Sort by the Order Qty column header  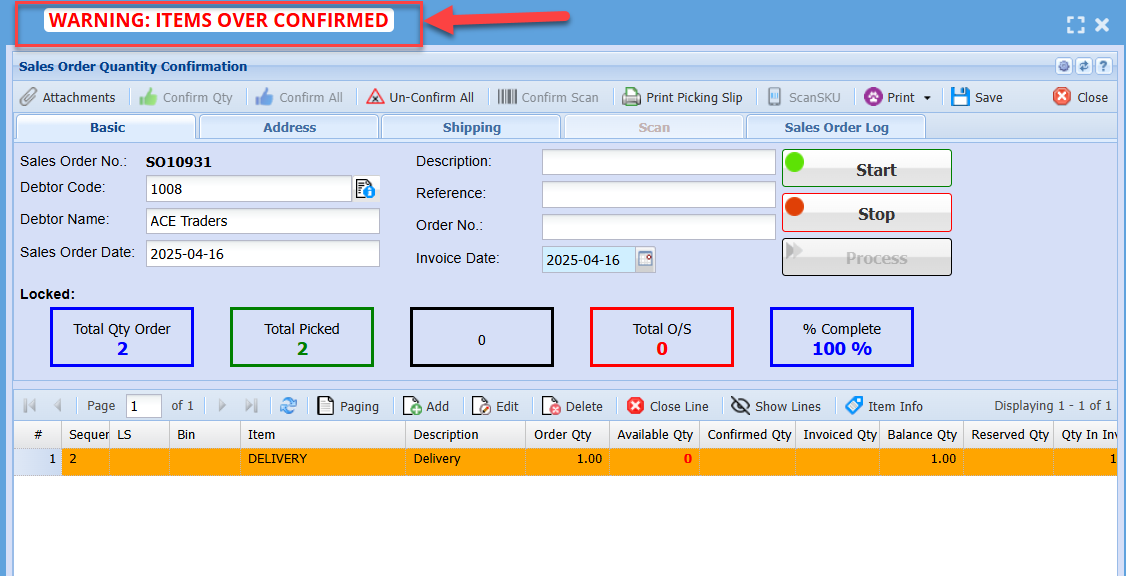567,435
